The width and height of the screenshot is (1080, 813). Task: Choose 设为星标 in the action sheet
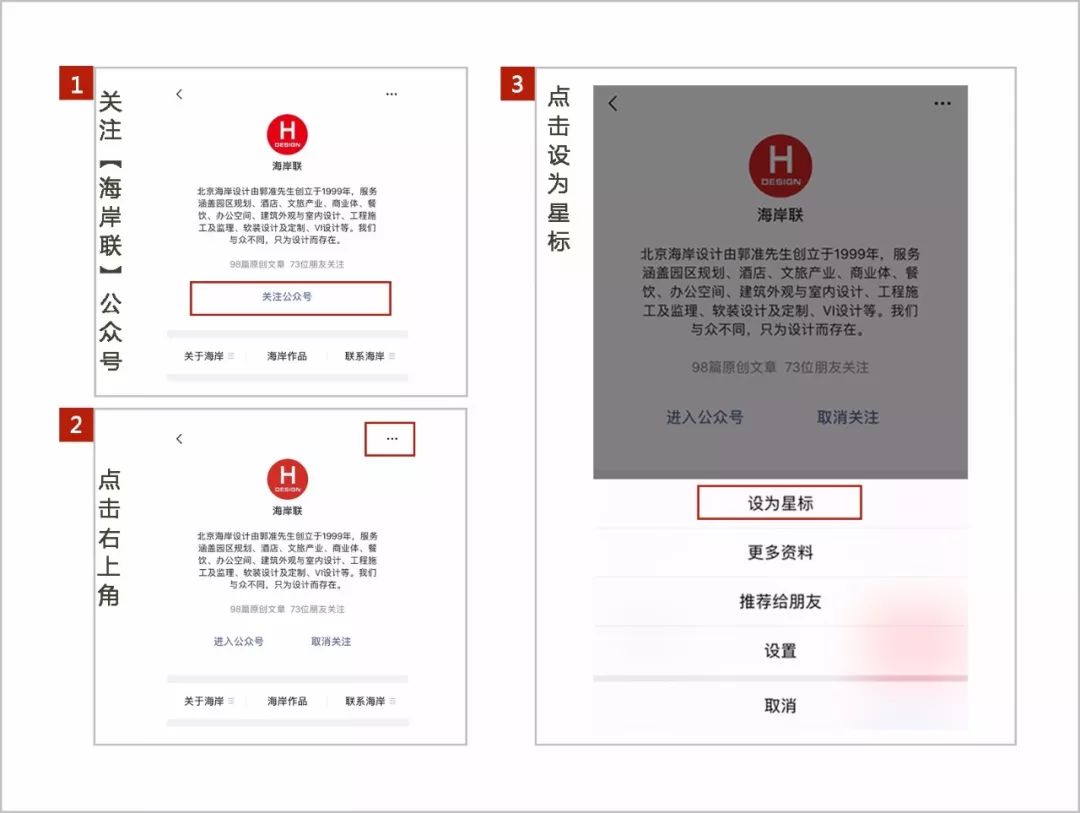click(x=780, y=503)
